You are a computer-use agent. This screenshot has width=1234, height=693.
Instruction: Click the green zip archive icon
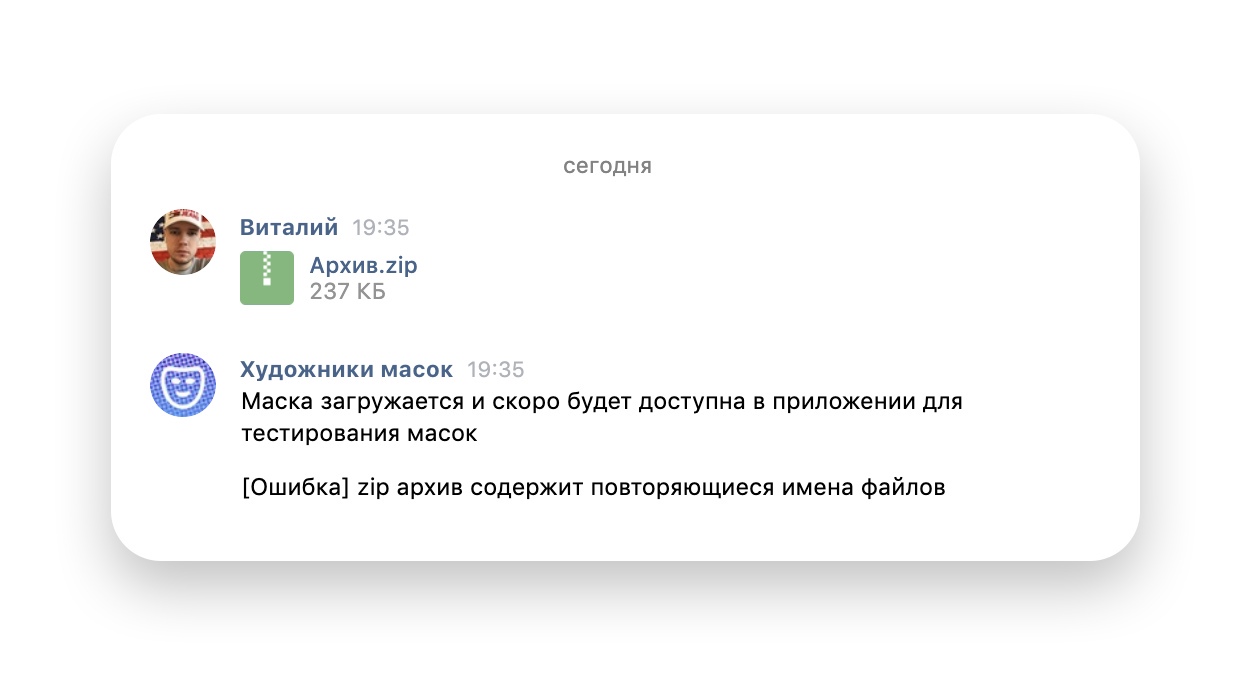point(266,277)
